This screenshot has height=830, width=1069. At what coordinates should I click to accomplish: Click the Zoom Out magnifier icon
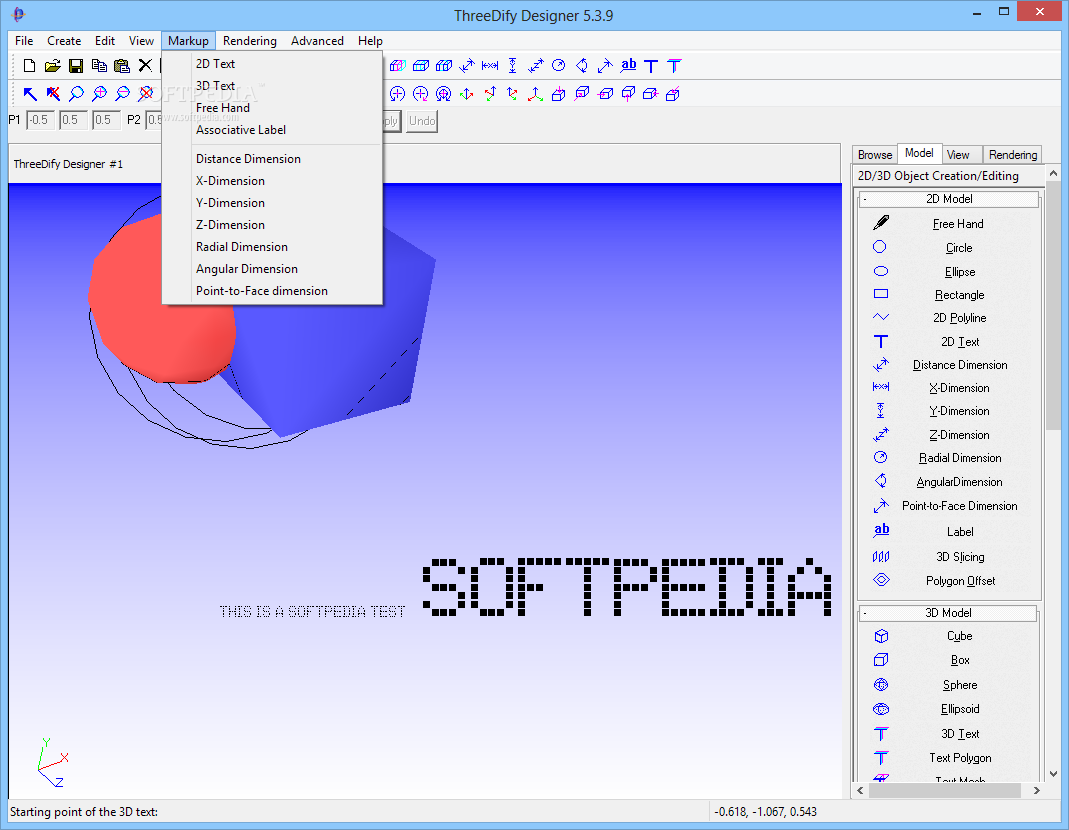click(x=123, y=93)
